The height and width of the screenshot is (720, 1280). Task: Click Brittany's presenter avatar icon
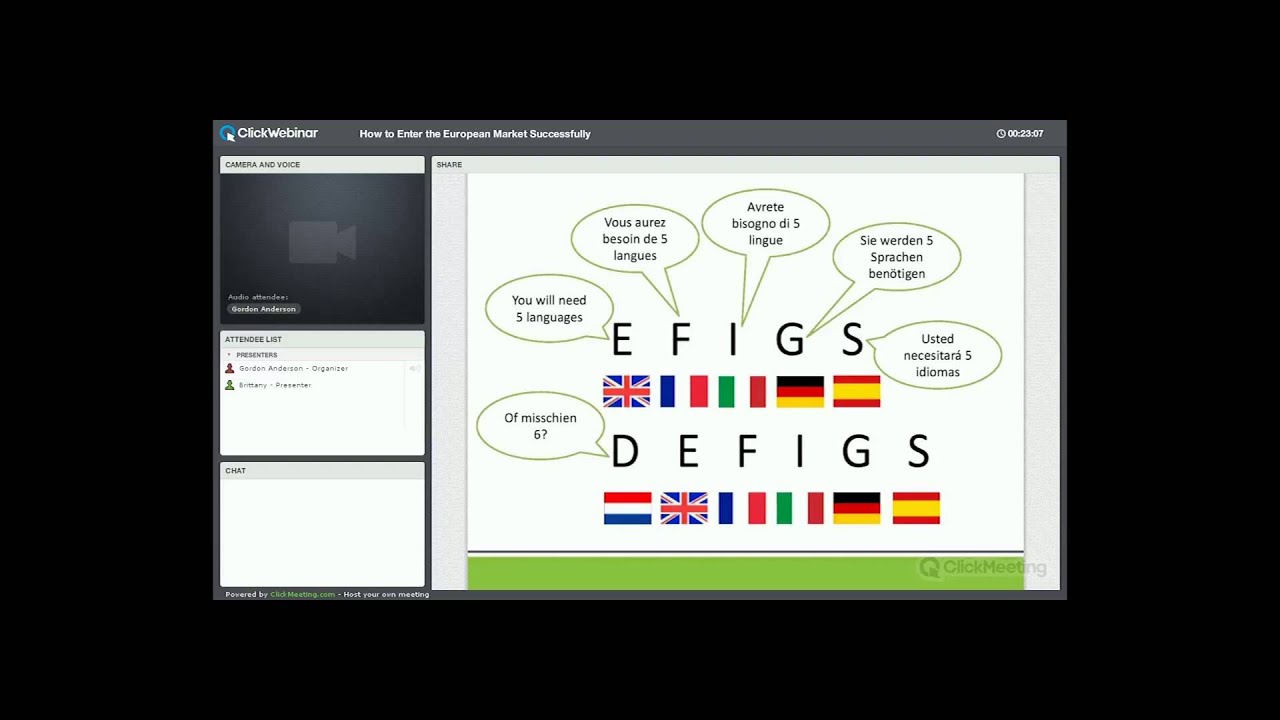230,385
